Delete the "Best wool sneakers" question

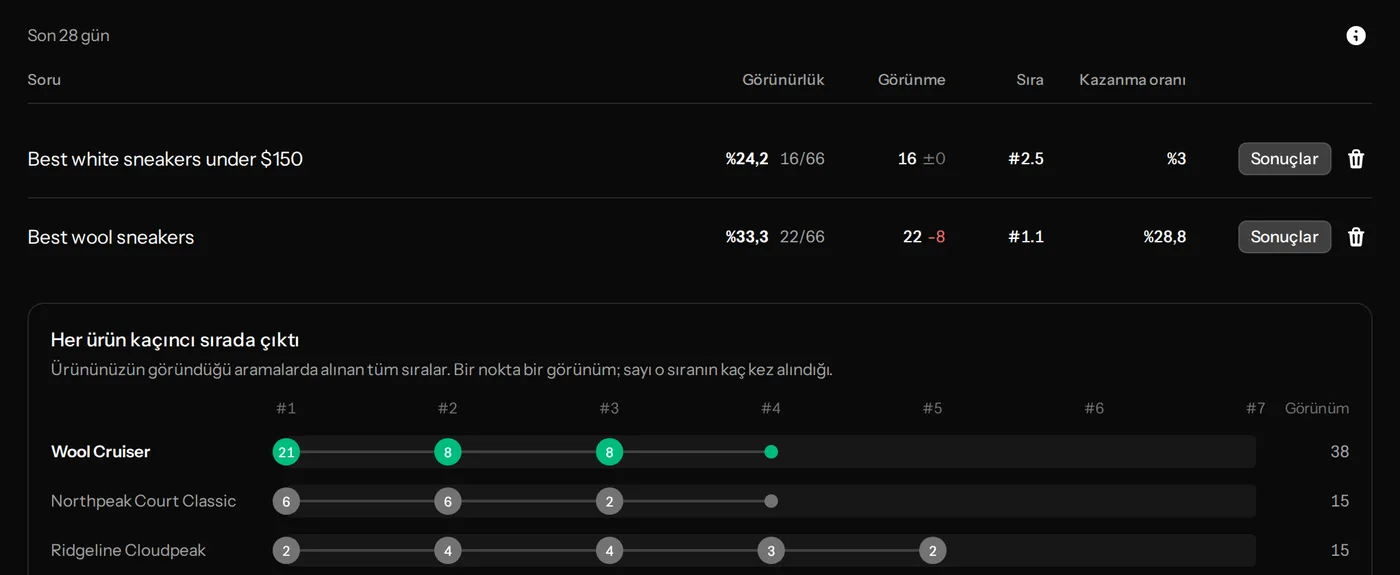(x=1356, y=237)
